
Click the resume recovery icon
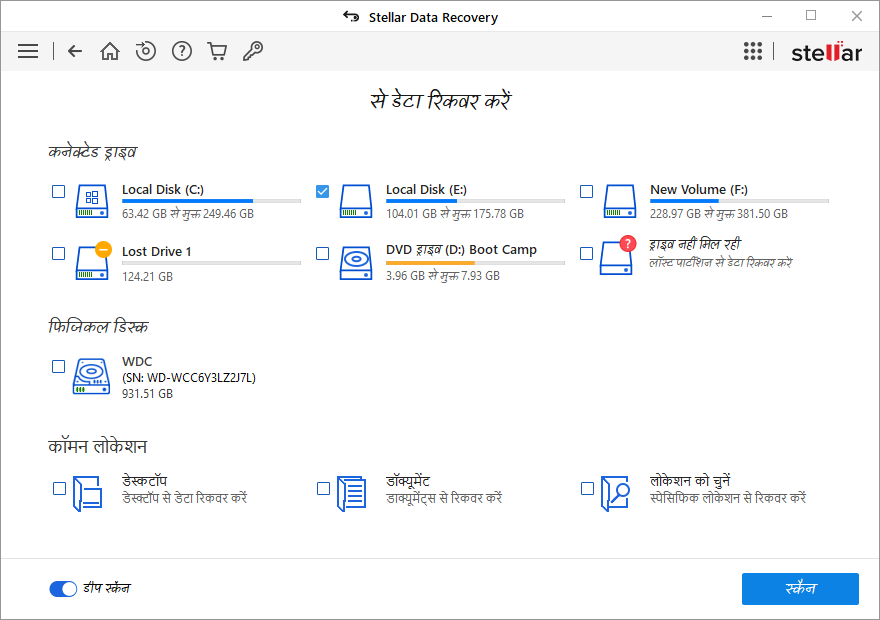146,51
